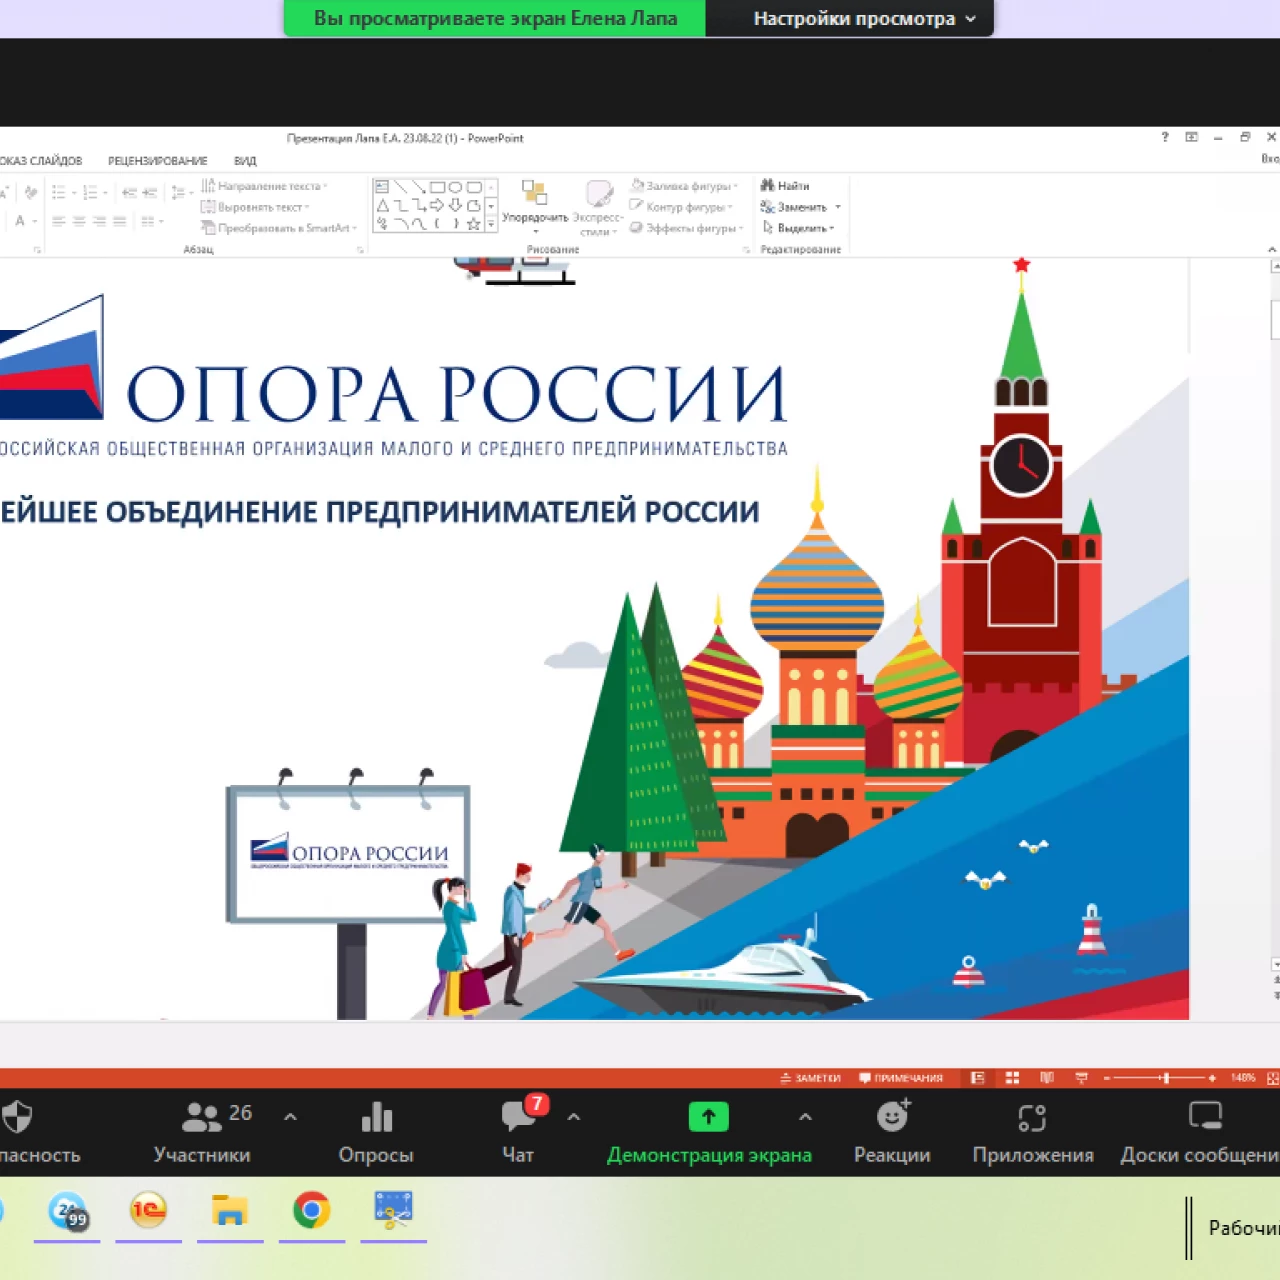Open the Вид ribbon tab
The image size is (1280, 1280).
click(x=245, y=160)
